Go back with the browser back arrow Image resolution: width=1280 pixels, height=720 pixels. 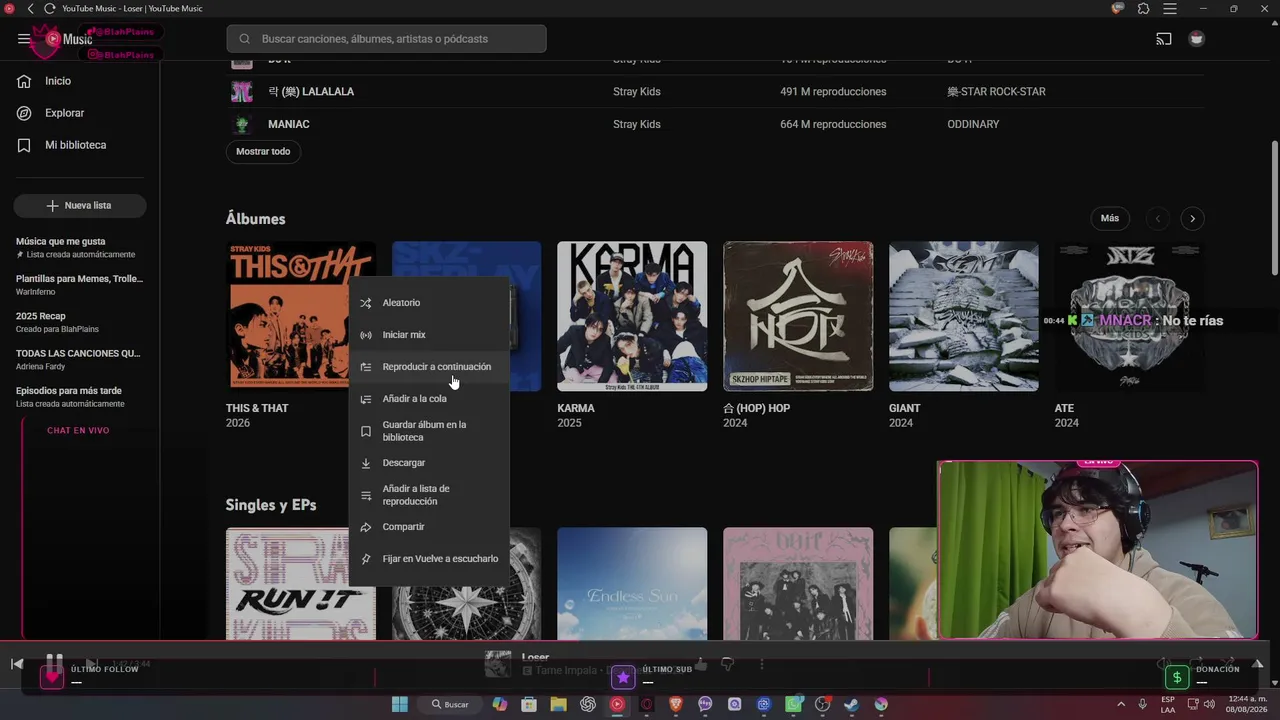tap(30, 9)
